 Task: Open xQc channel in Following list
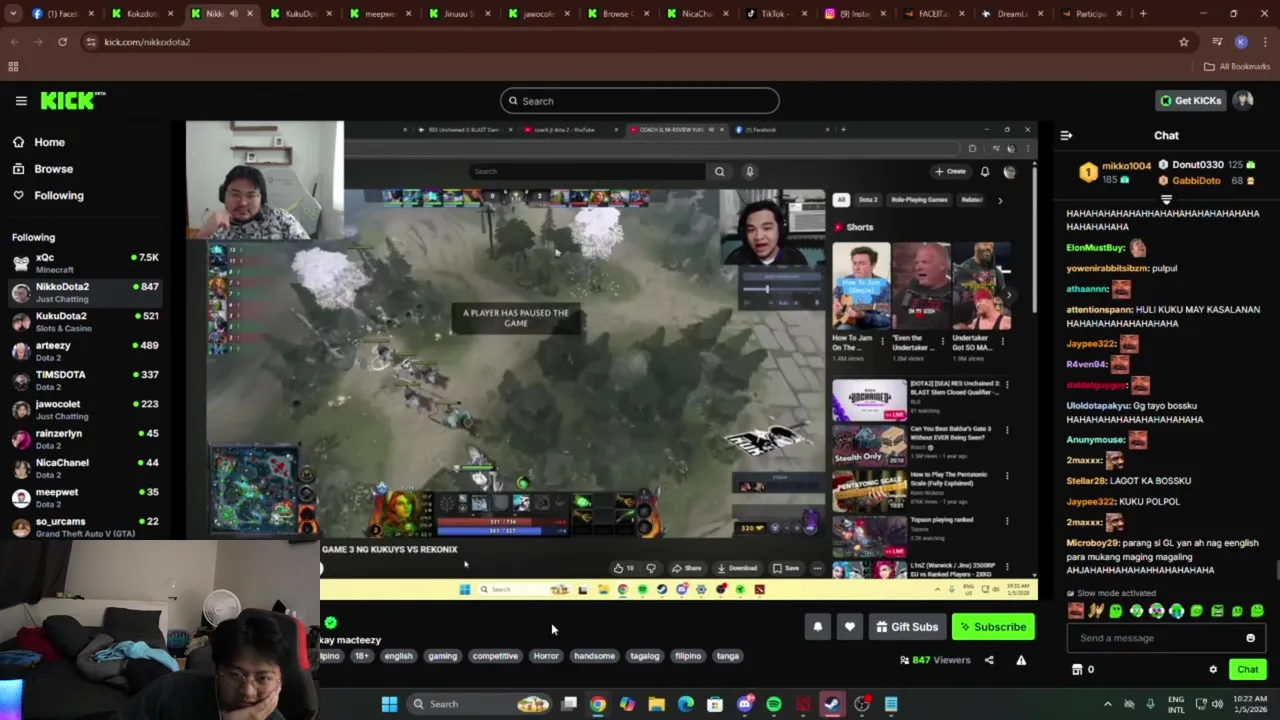click(85, 263)
